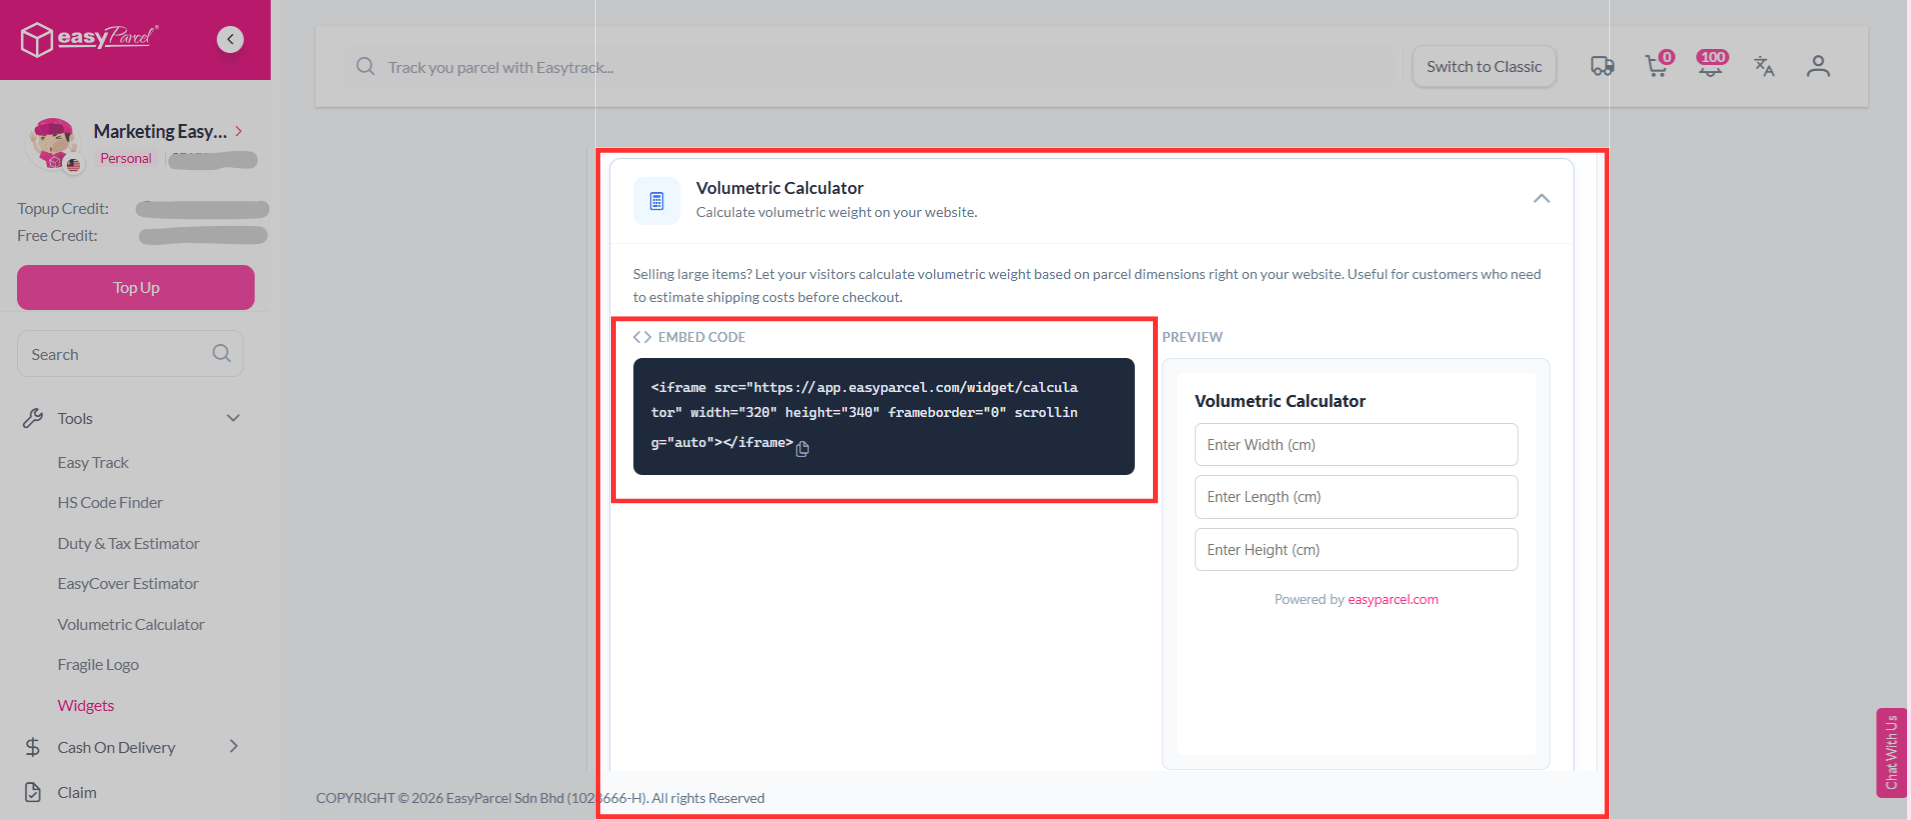Click the EasyParcel logo

coord(90,39)
